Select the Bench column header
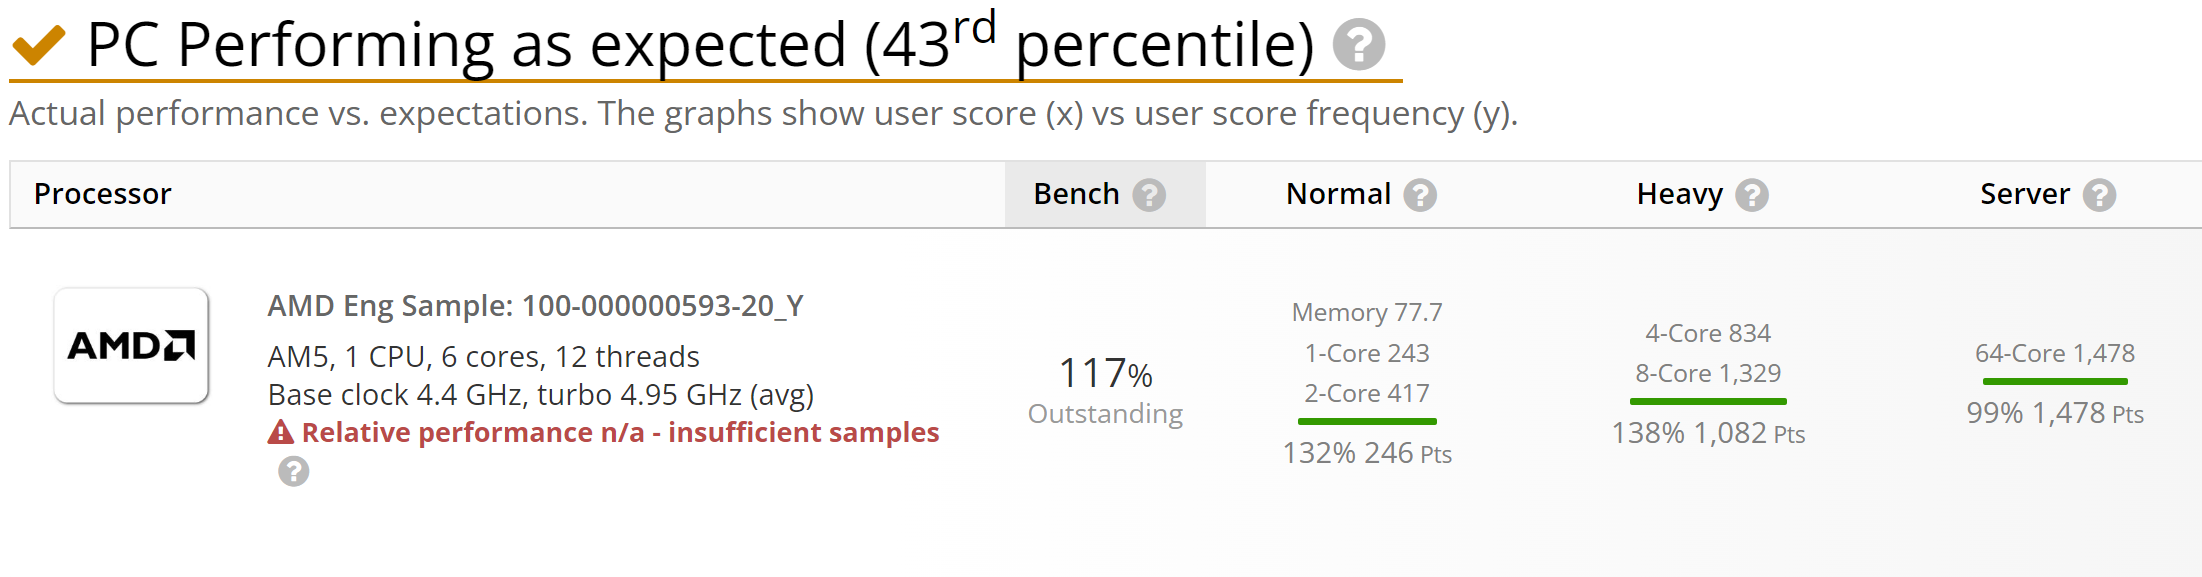The image size is (2202, 577). tap(1076, 194)
